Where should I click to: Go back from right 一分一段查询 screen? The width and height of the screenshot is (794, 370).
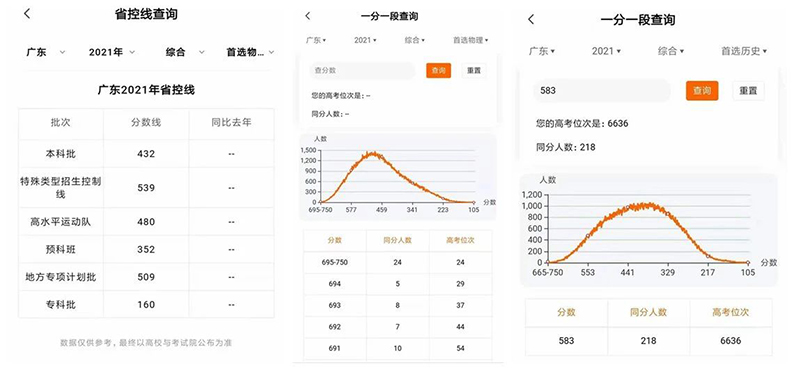tap(531, 20)
